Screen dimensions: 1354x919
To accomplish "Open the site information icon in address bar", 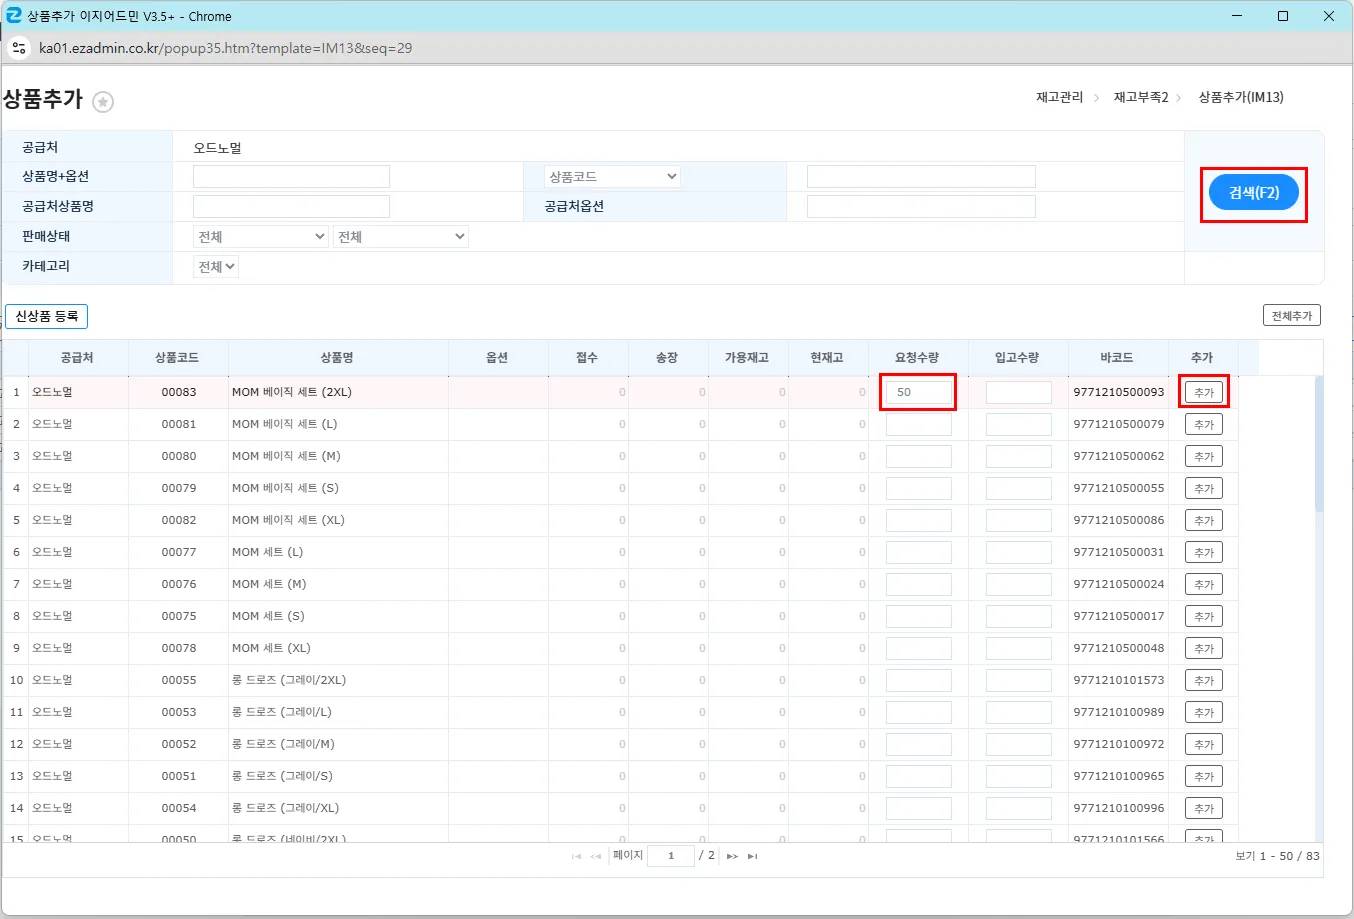I will 19,48.
